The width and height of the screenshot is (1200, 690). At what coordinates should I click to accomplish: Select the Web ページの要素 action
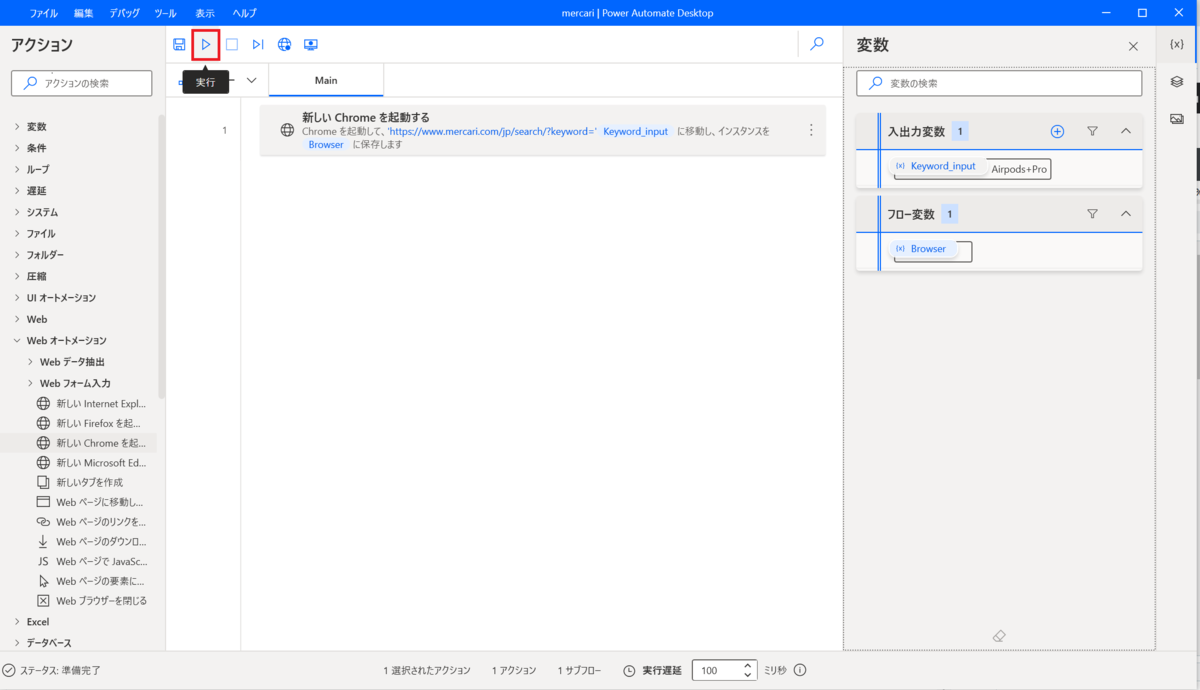[x=90, y=581]
